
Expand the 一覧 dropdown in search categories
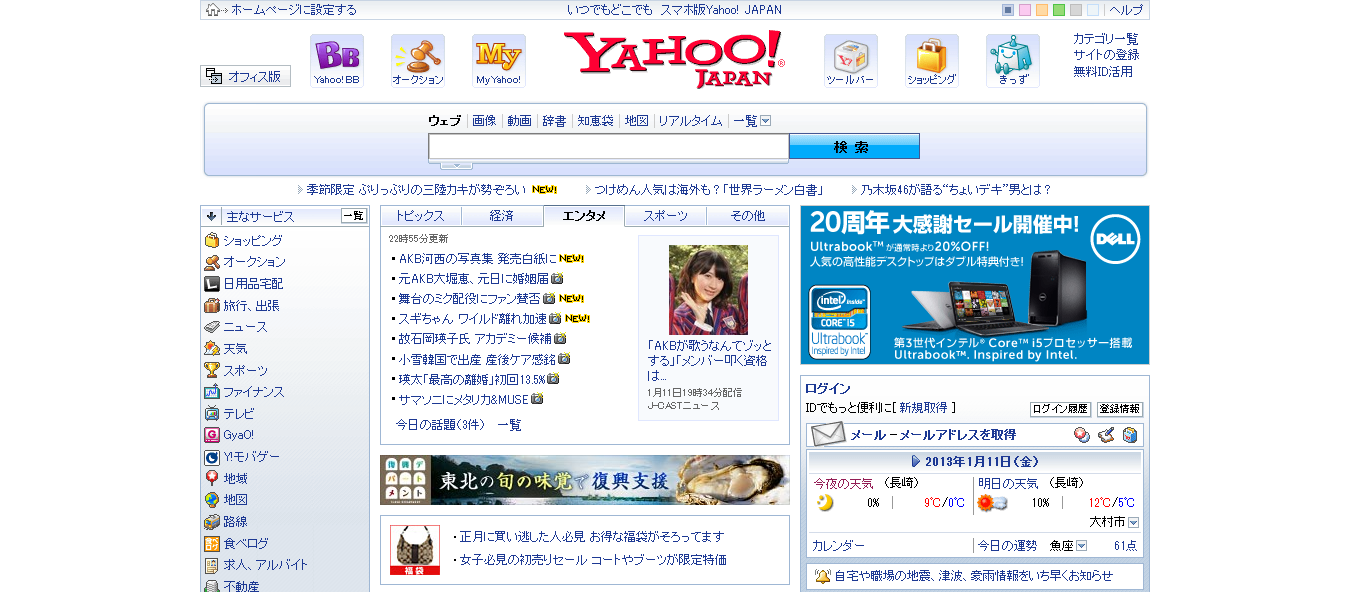click(766, 121)
